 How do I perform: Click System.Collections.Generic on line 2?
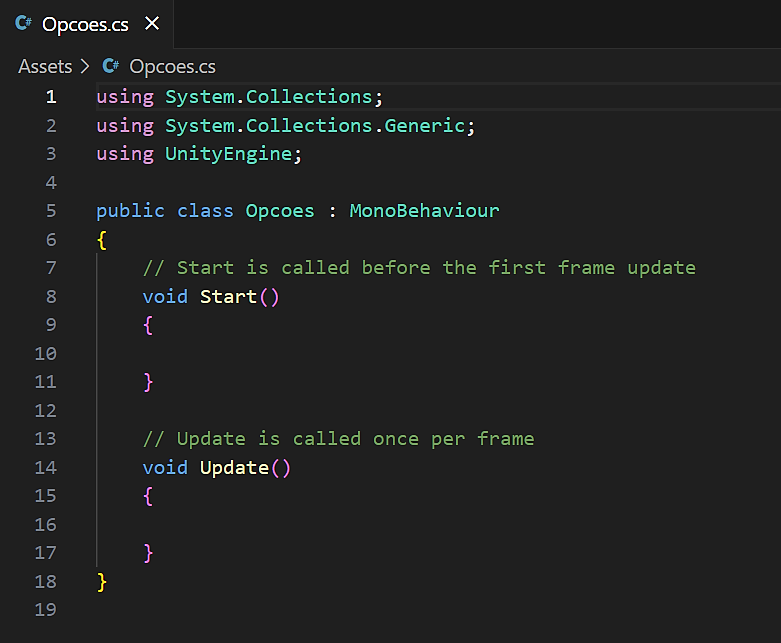315,126
